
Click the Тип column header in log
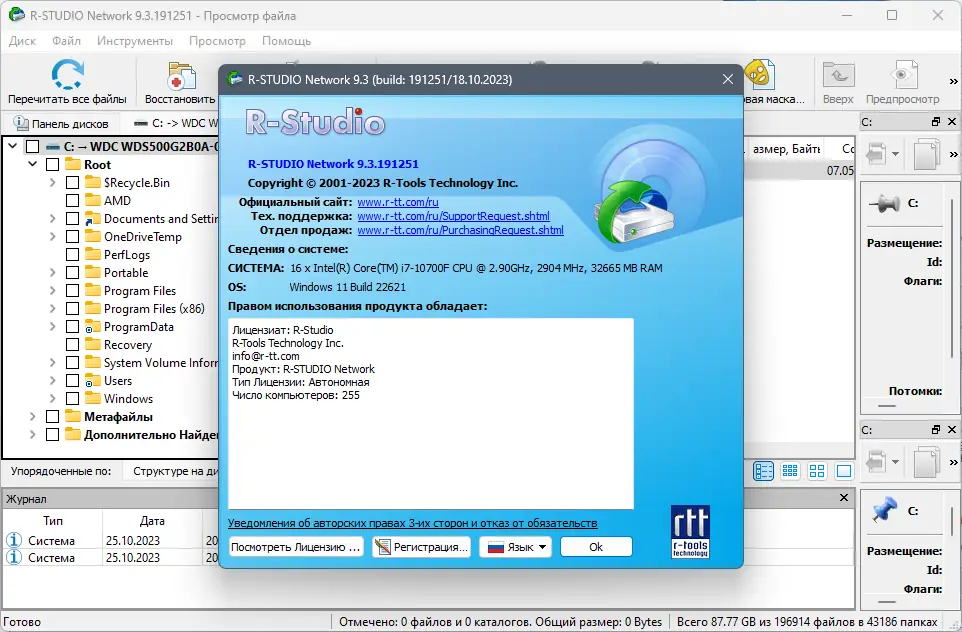pos(53,520)
